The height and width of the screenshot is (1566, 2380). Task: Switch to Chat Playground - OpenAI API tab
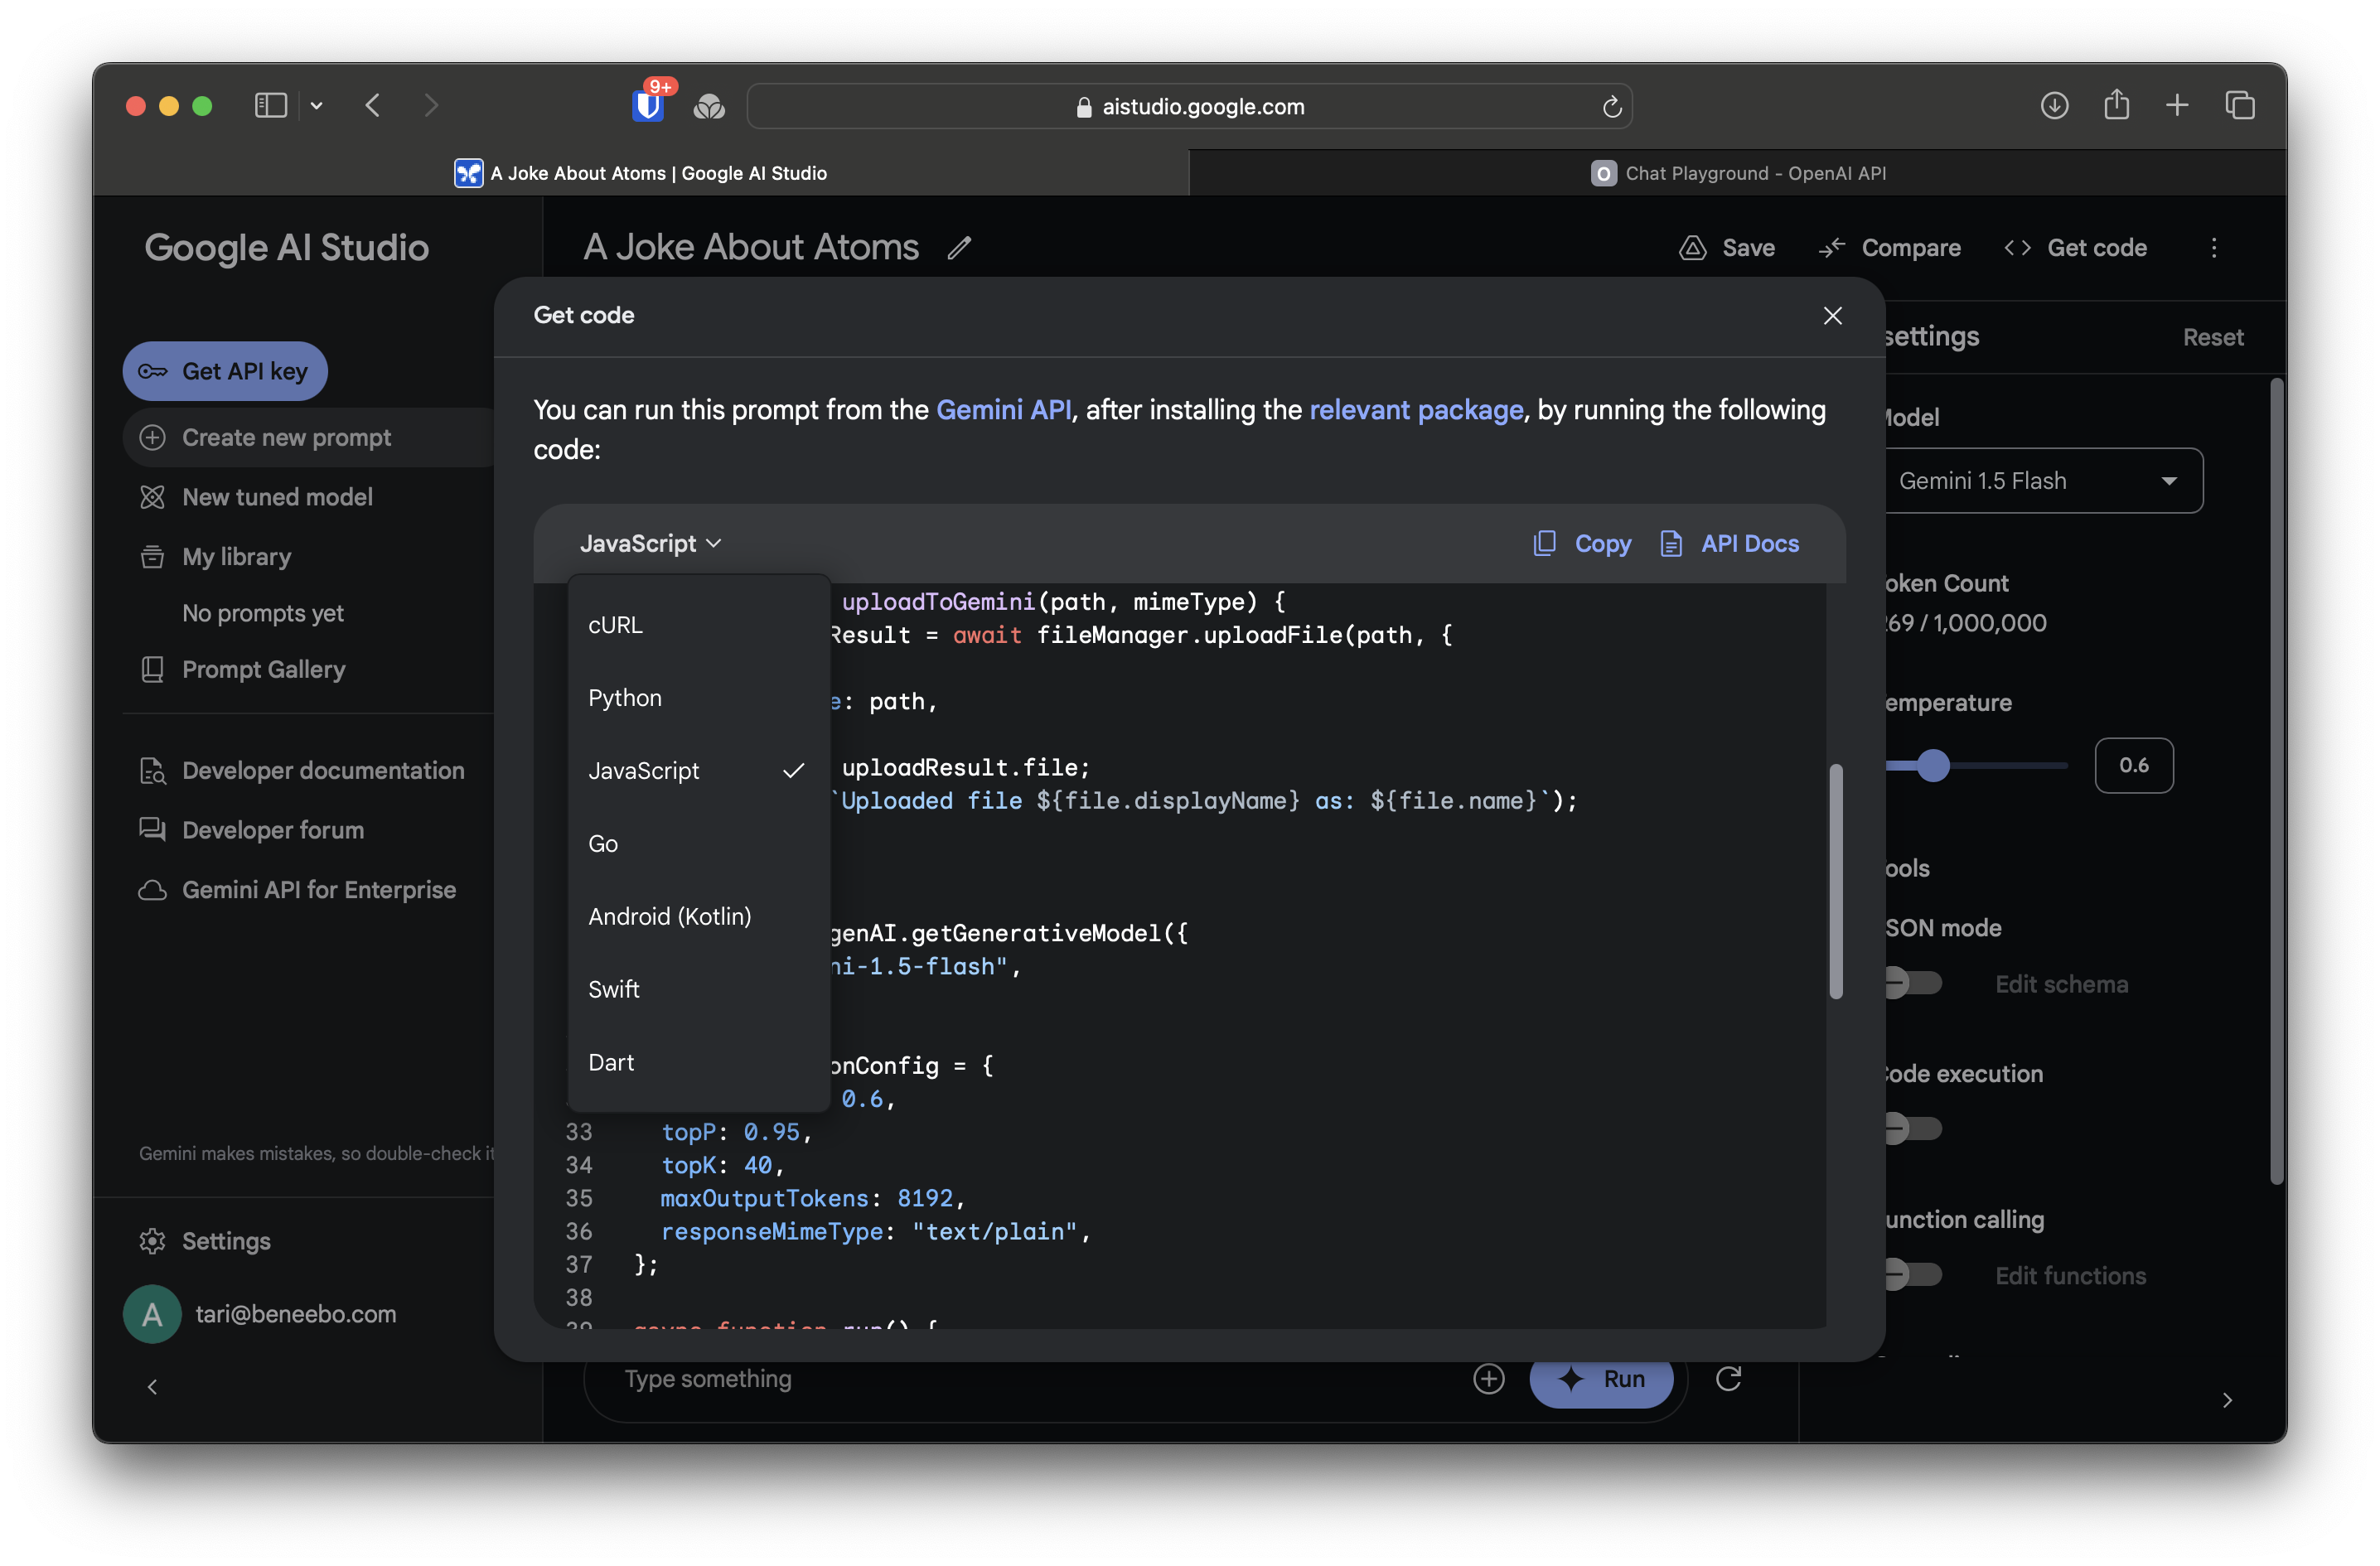coord(1738,173)
